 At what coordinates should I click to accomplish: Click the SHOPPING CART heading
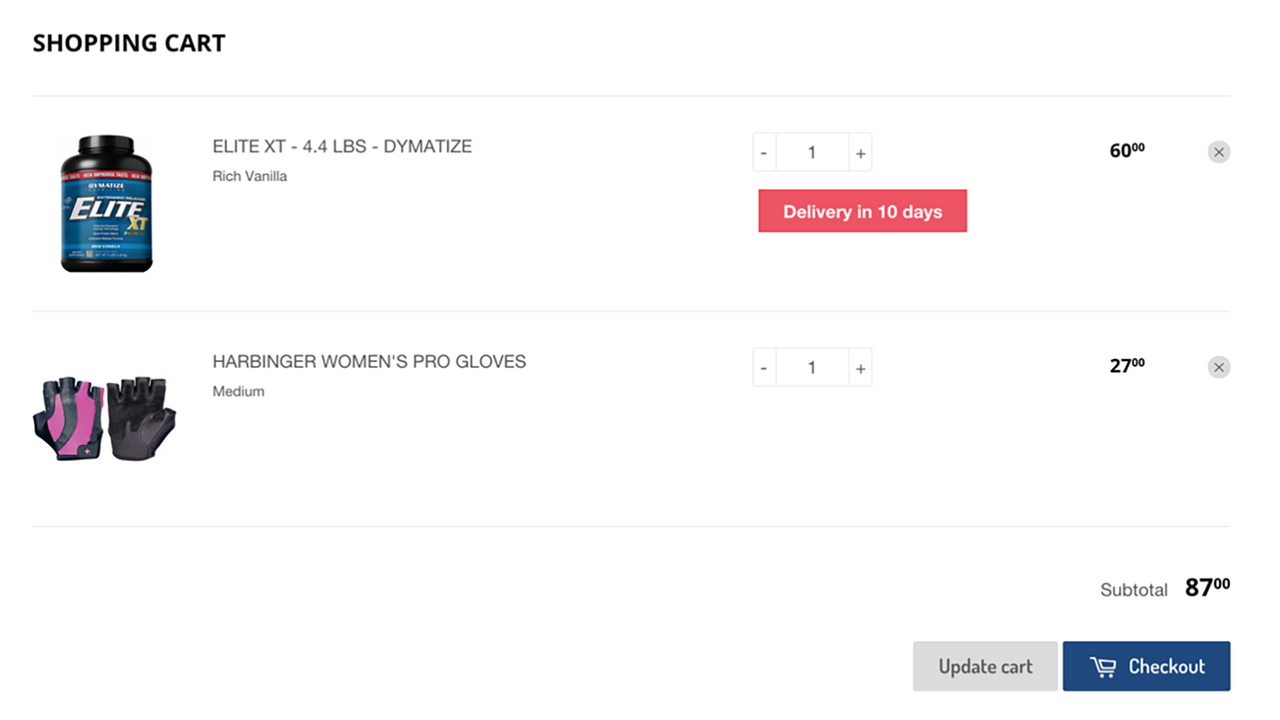128,42
